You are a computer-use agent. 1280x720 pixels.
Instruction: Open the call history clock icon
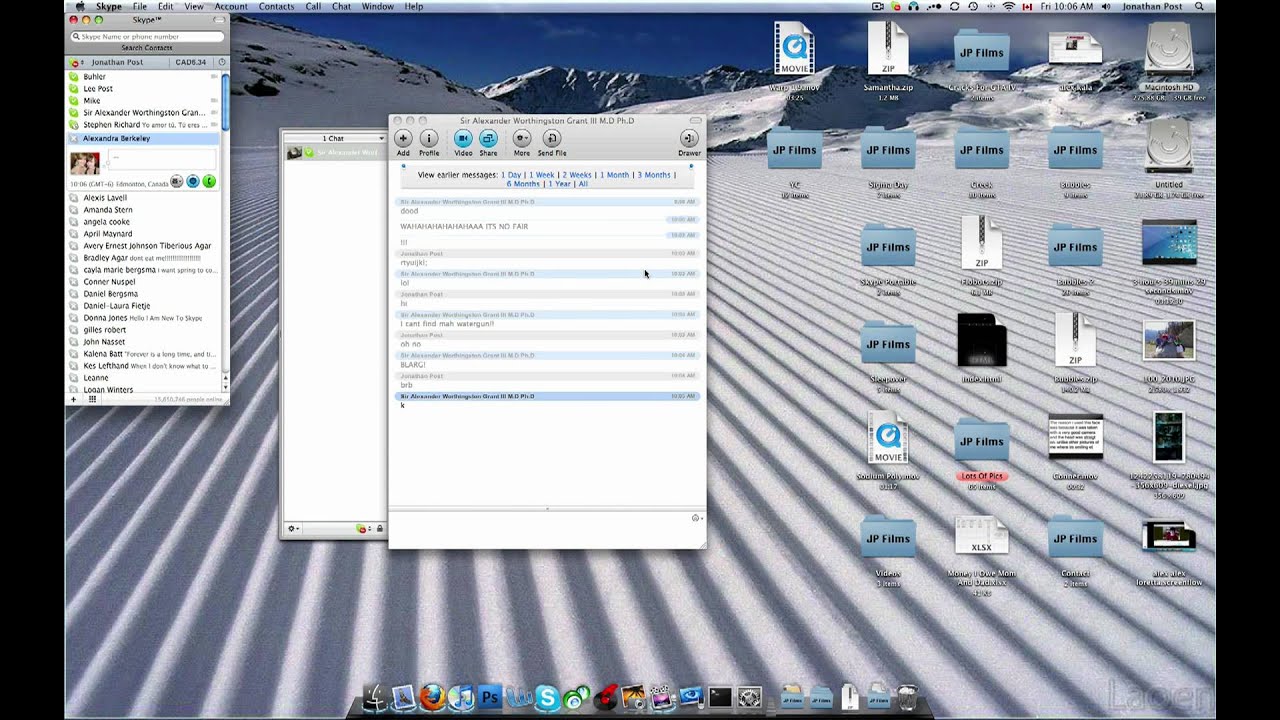[x=222, y=62]
